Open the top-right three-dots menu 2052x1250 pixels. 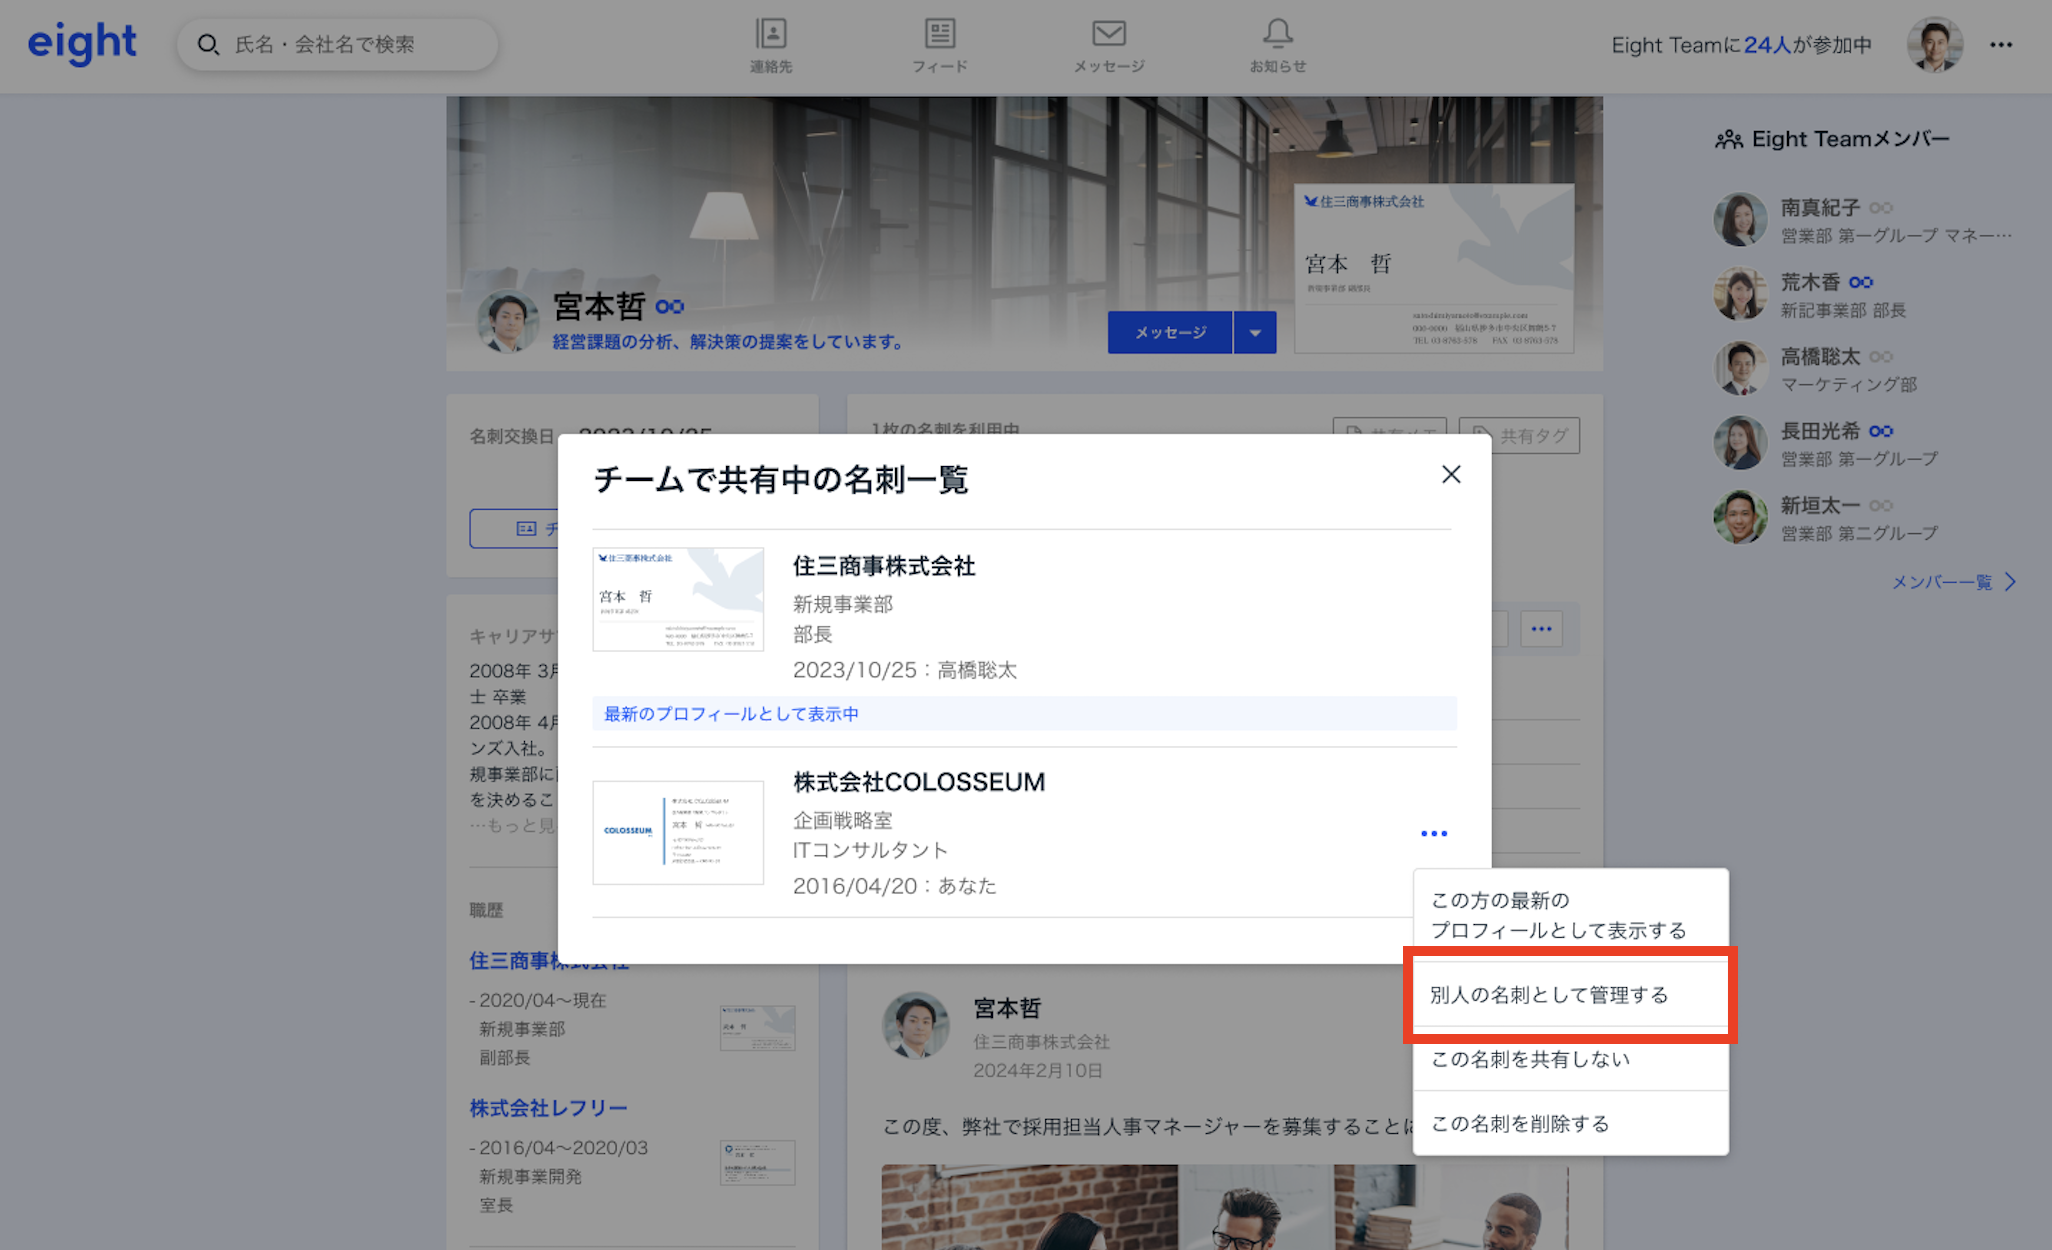pyautogui.click(x=2000, y=45)
